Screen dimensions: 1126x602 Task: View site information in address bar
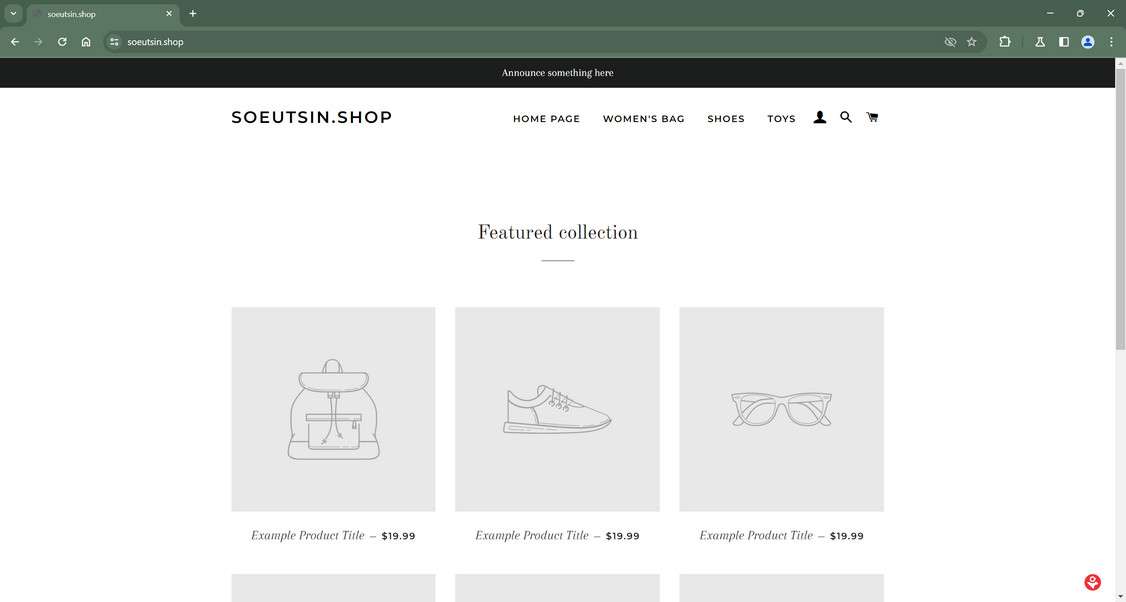tap(115, 42)
